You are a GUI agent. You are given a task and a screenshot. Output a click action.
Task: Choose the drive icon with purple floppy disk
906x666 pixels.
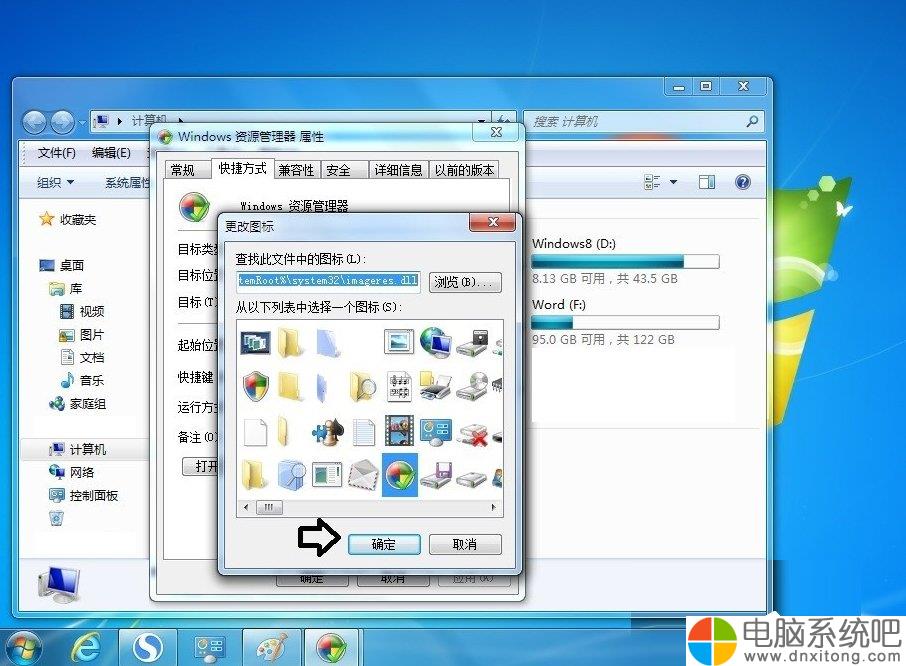pyautogui.click(x=436, y=475)
